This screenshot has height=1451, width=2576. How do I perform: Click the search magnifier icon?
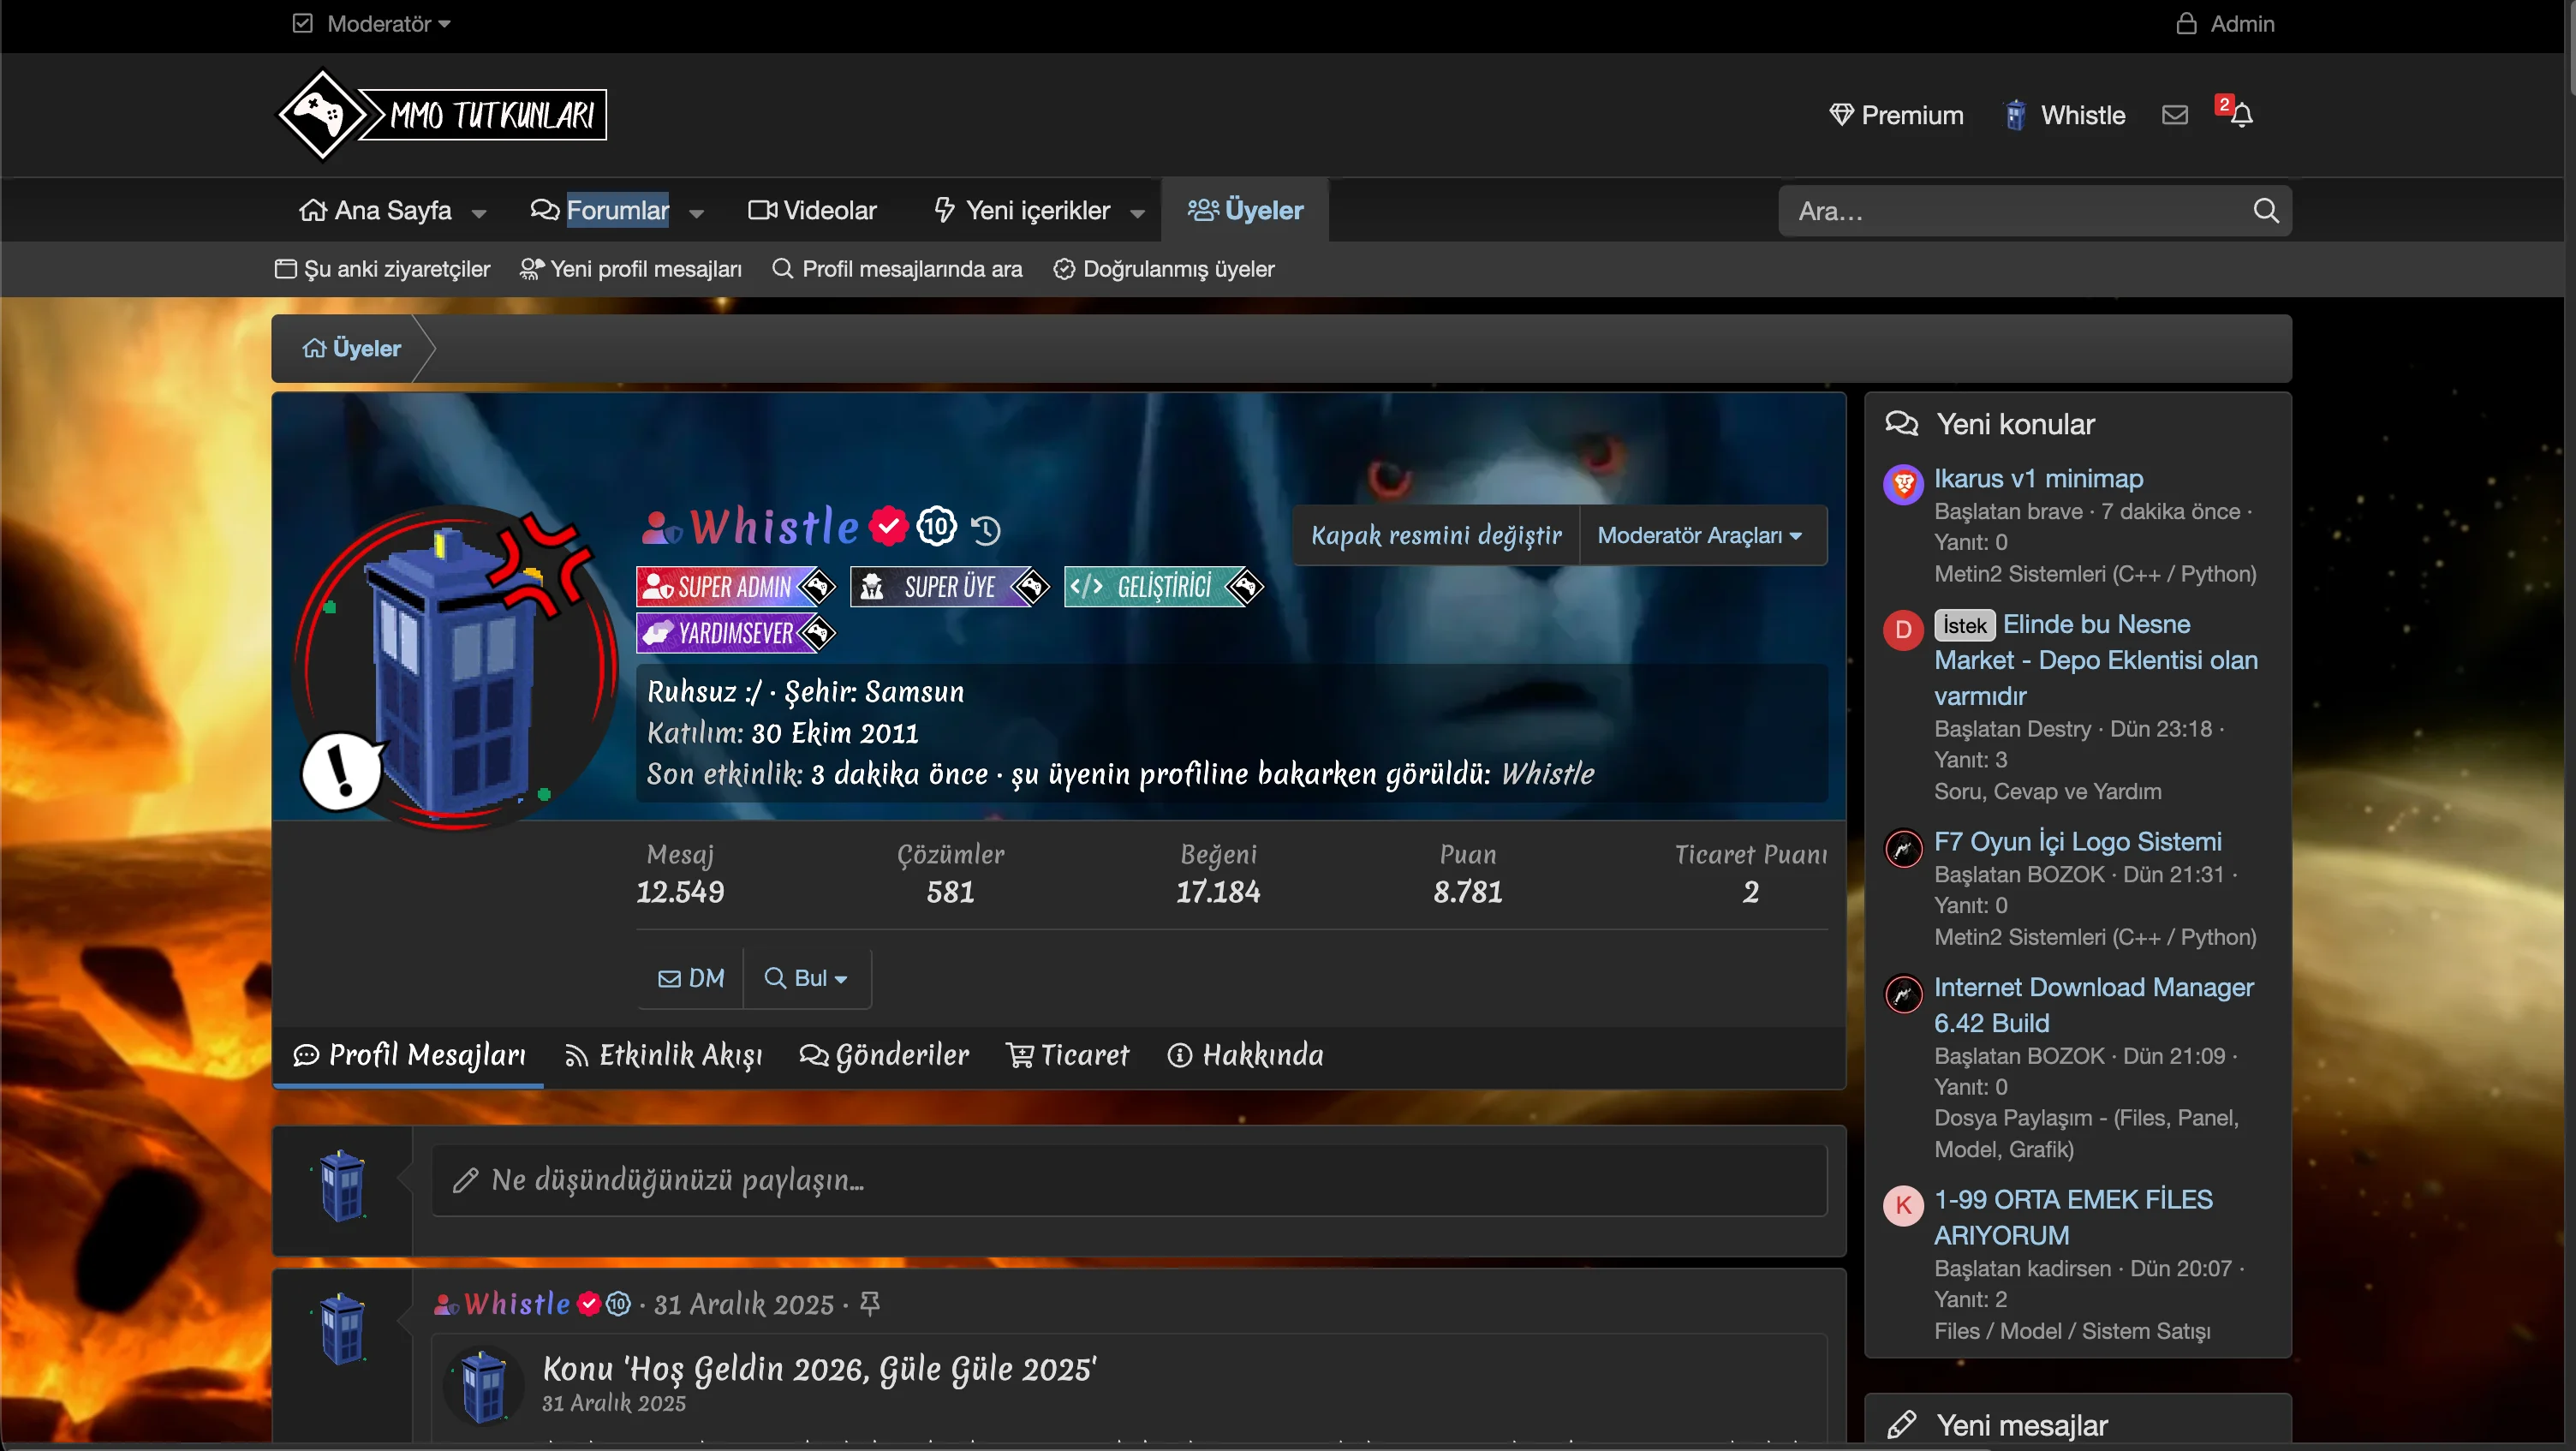(2265, 211)
